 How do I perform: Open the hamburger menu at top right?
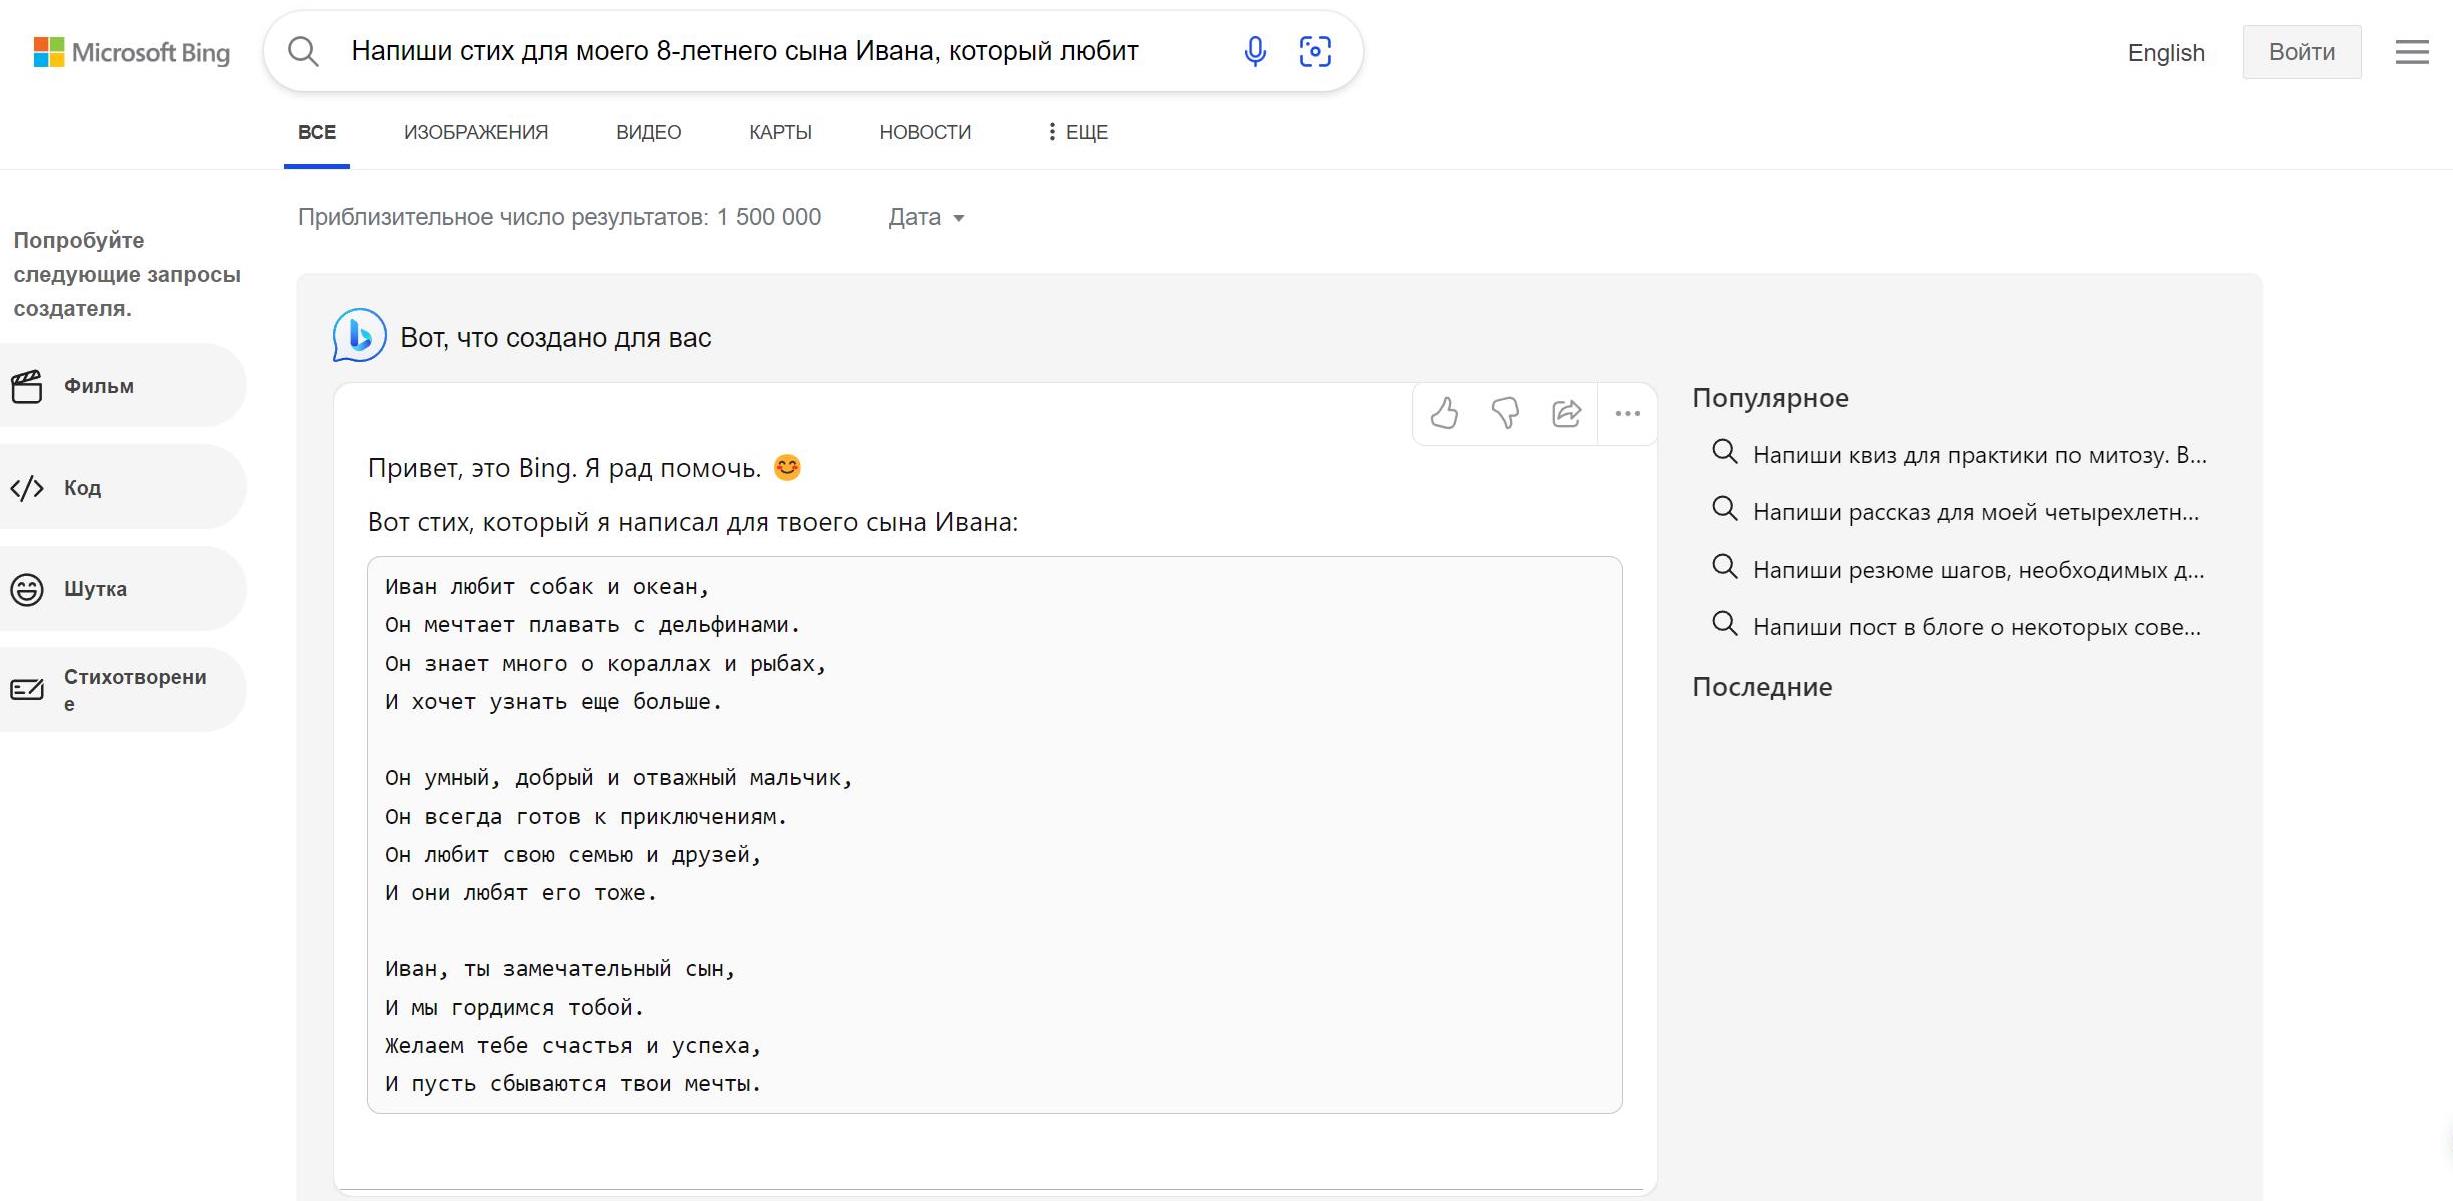click(2411, 52)
